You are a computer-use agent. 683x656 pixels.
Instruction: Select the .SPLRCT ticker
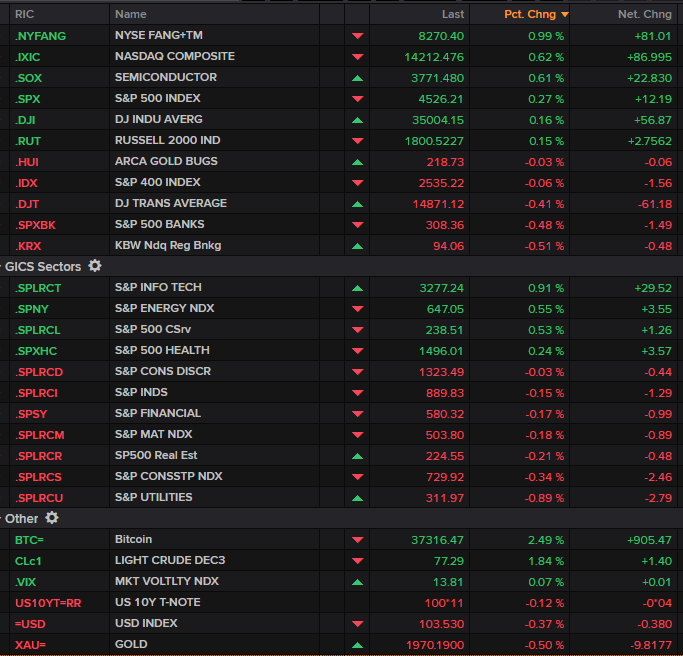point(38,288)
